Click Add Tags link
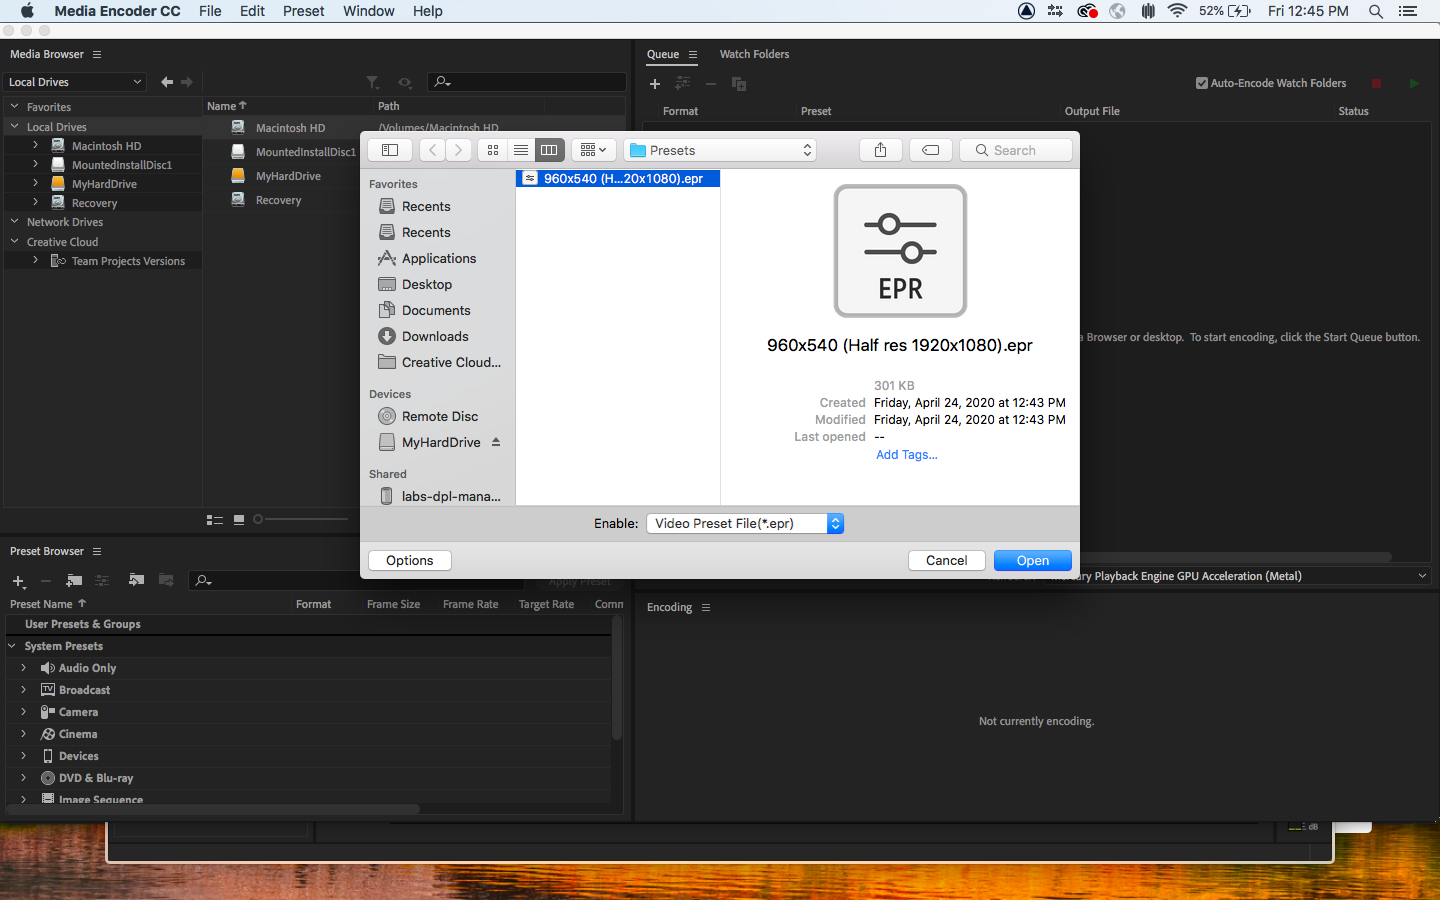 [x=907, y=455]
